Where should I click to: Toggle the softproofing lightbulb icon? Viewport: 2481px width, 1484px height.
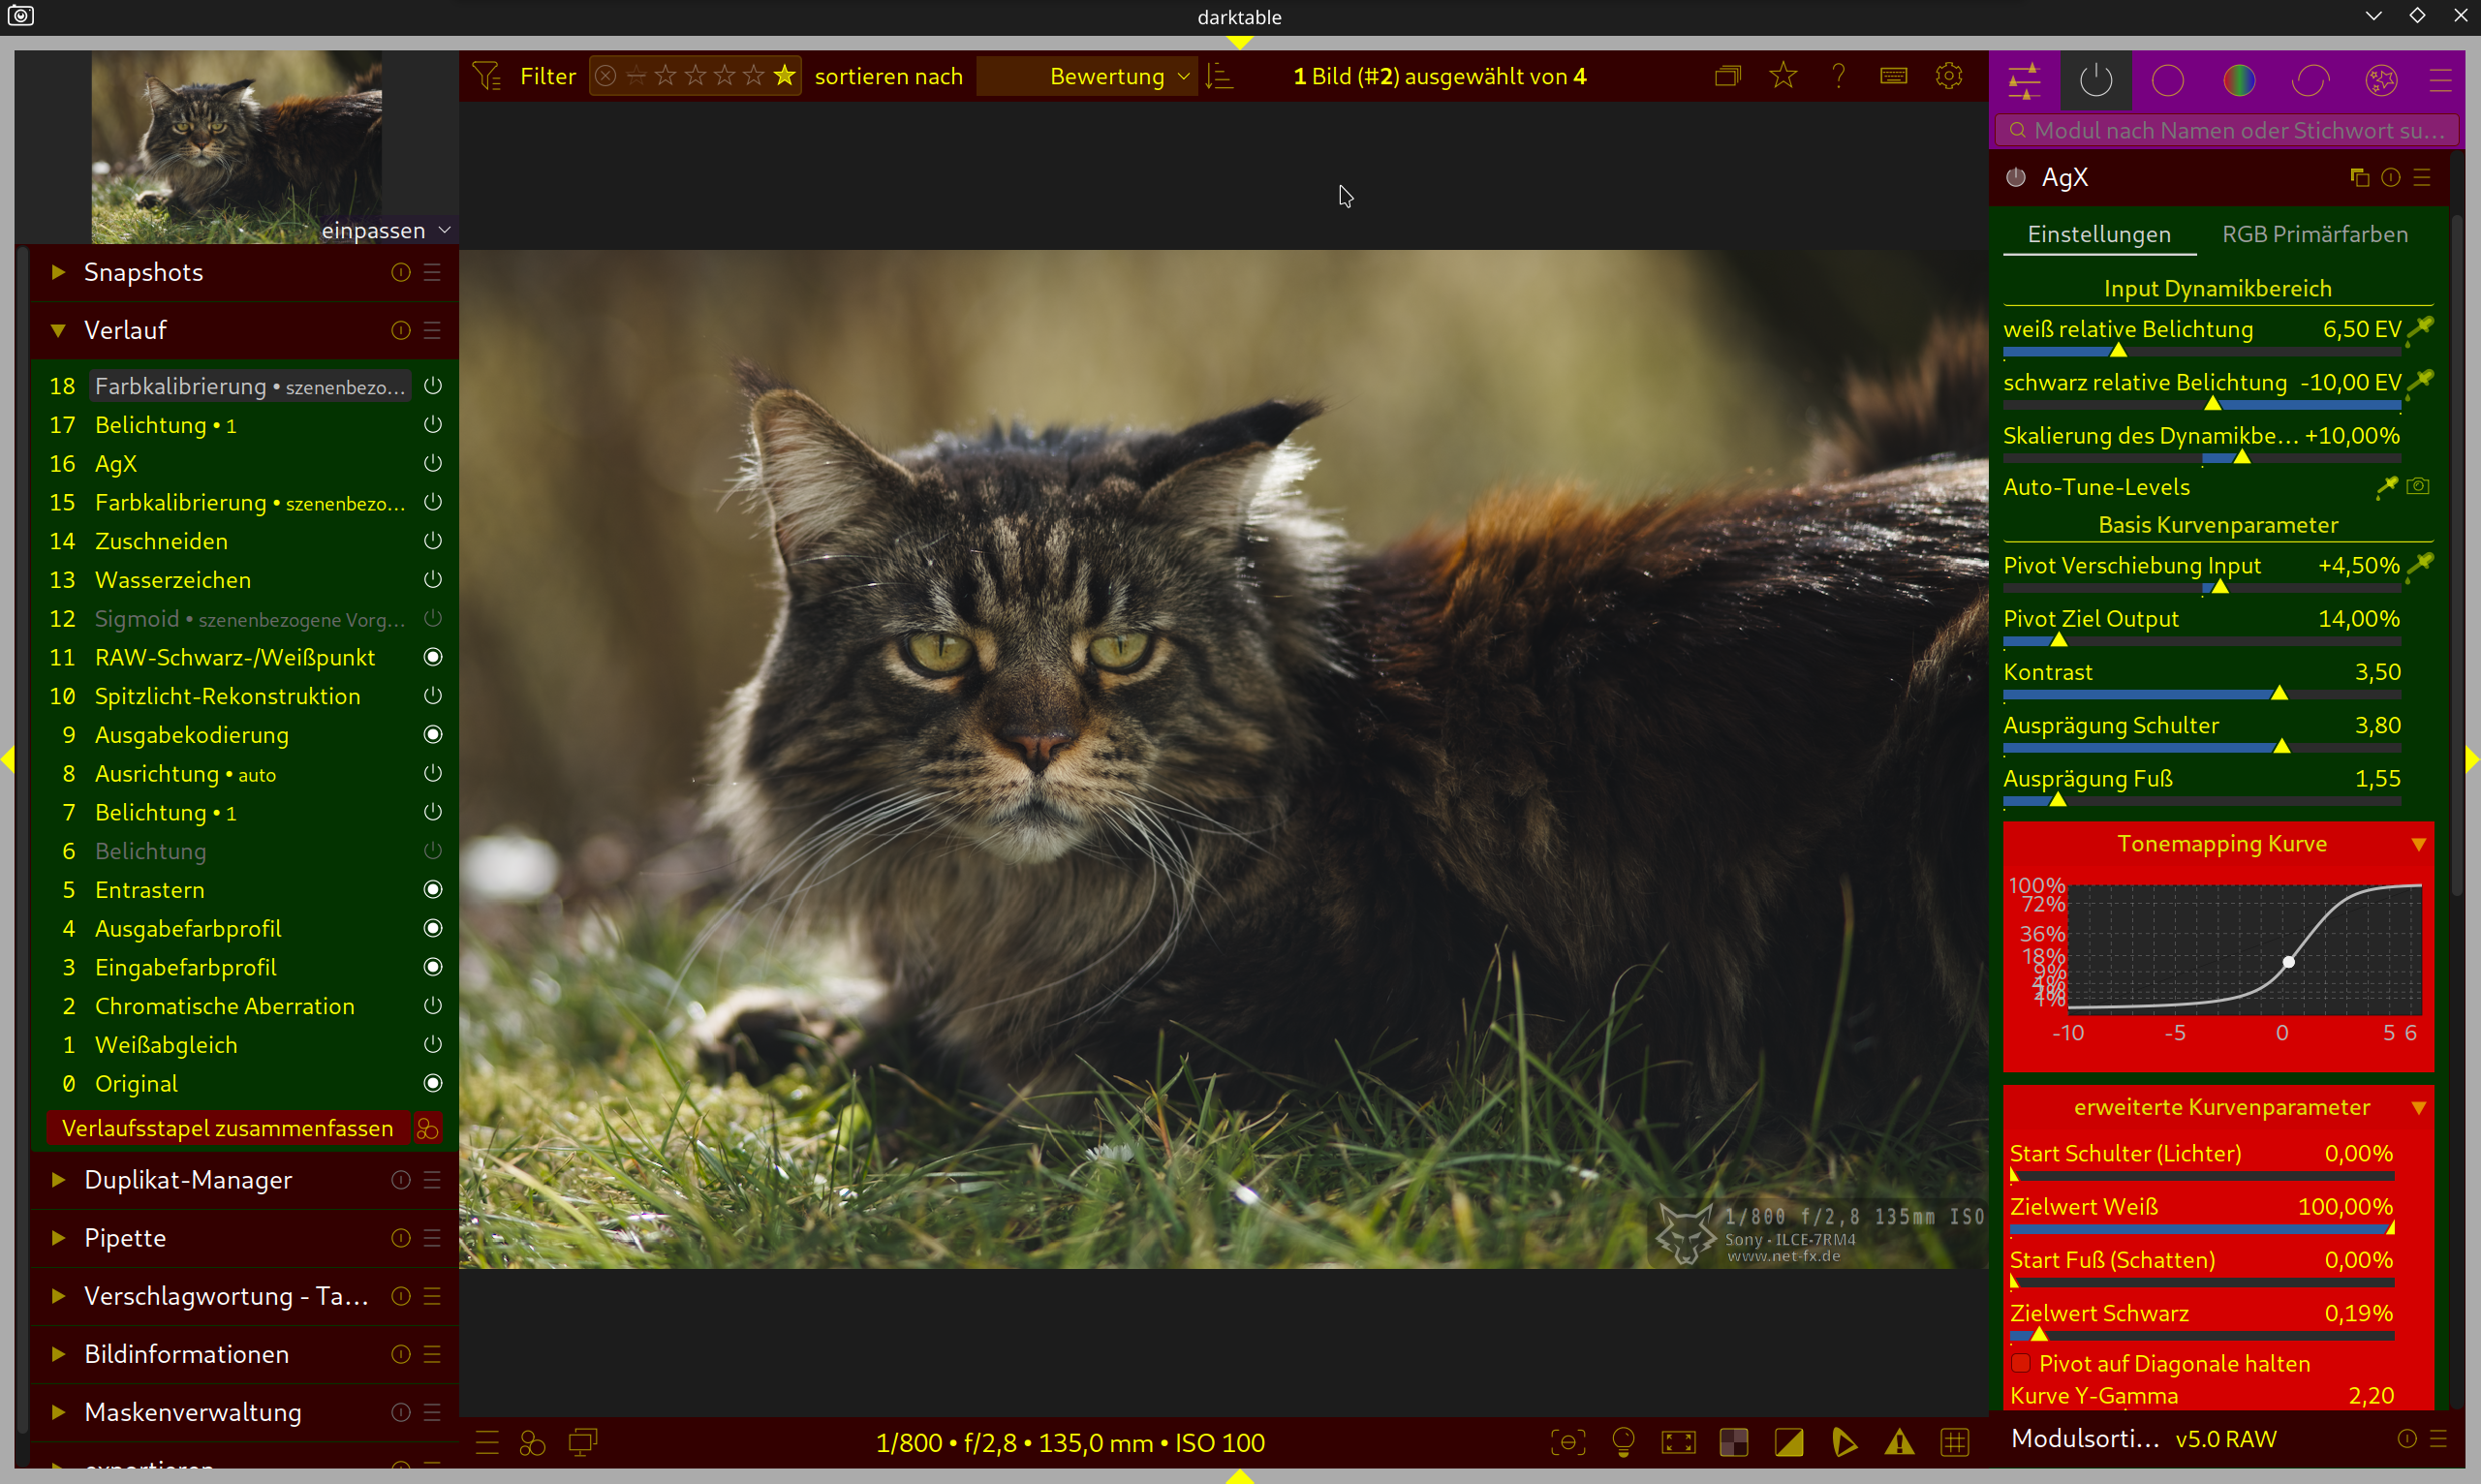click(x=1623, y=1442)
